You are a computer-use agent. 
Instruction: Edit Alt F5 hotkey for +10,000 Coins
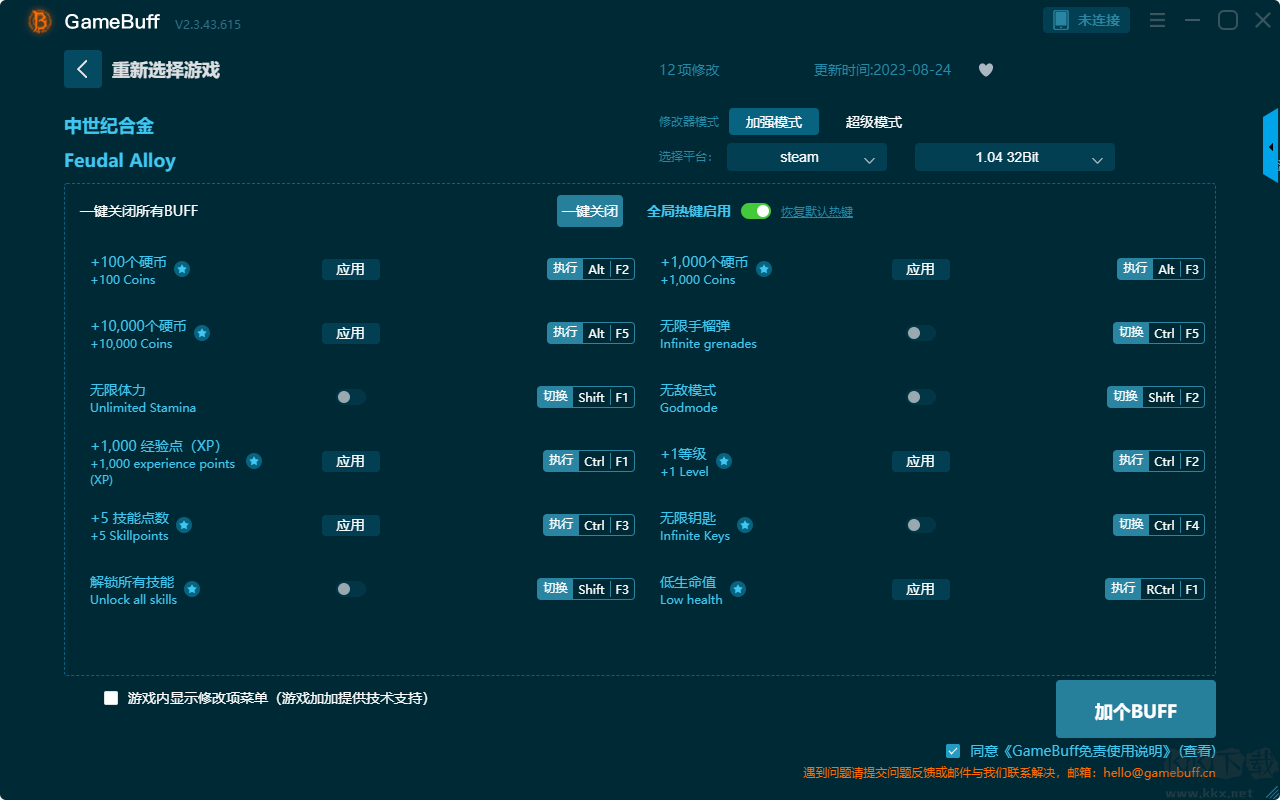tap(591, 333)
